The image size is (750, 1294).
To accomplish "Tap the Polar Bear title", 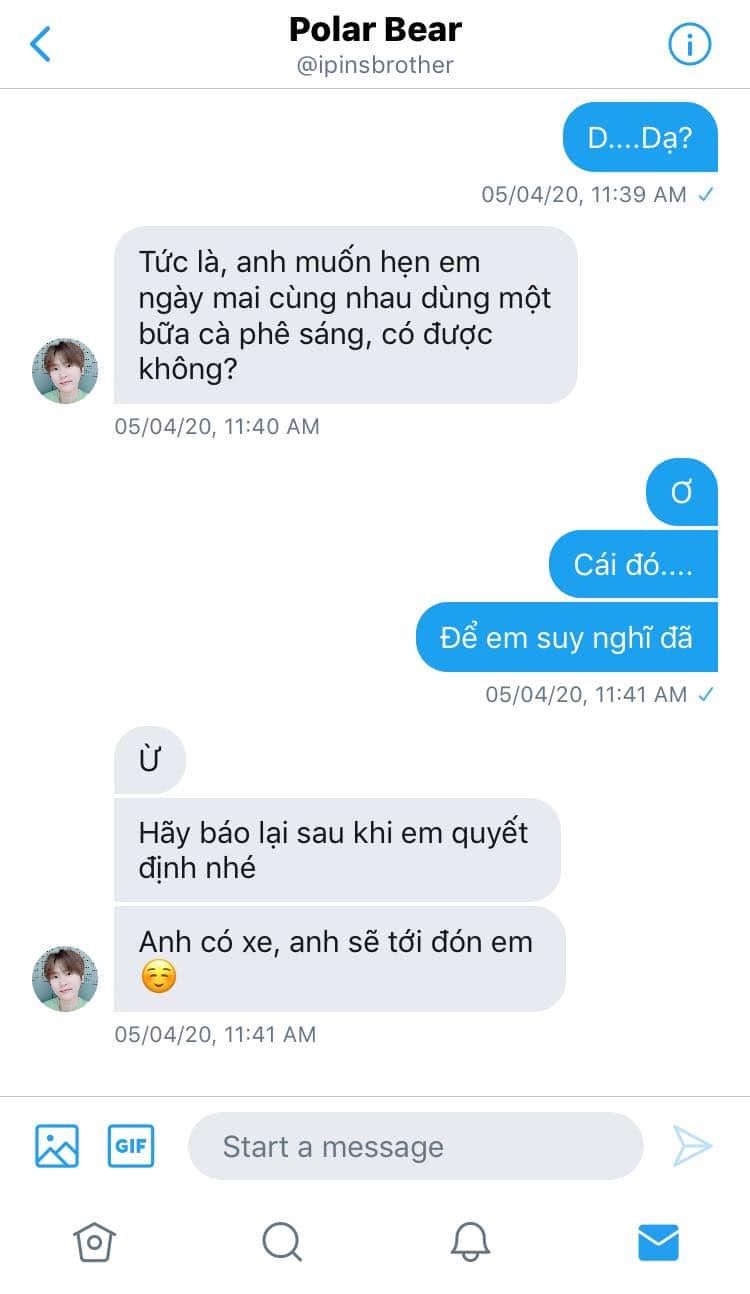I will pos(375,30).
